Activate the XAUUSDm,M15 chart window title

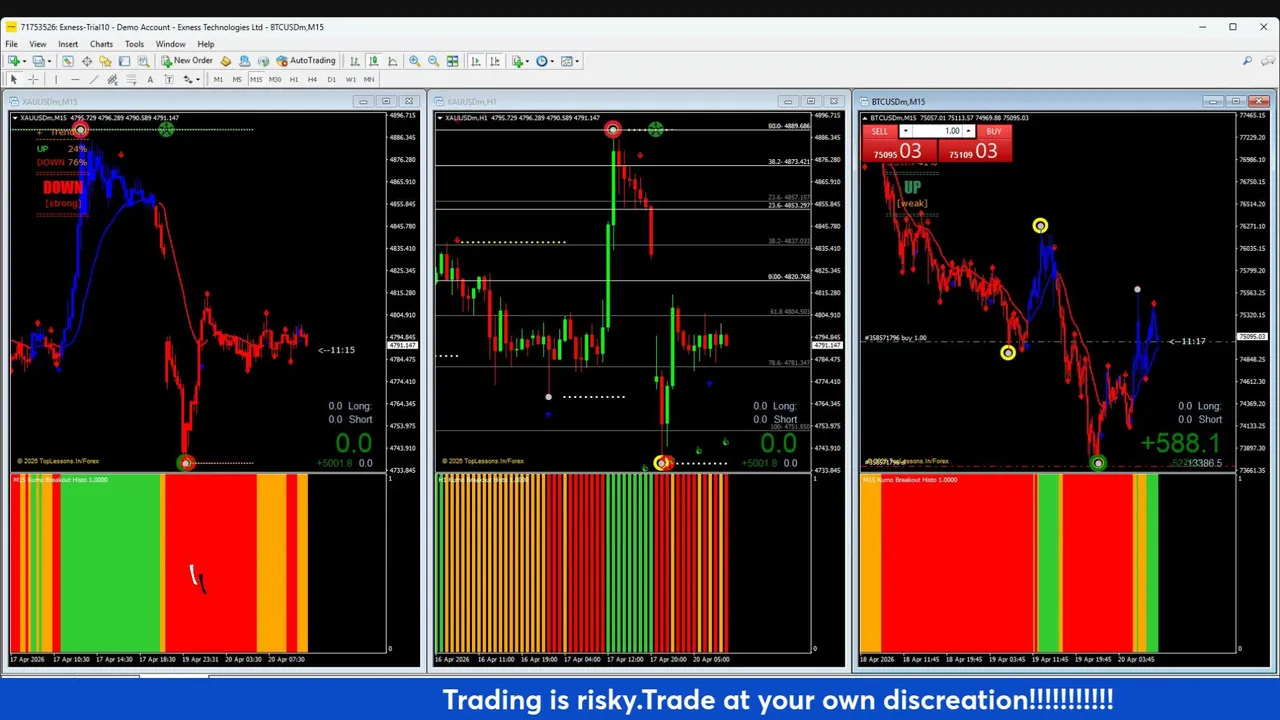50,101
